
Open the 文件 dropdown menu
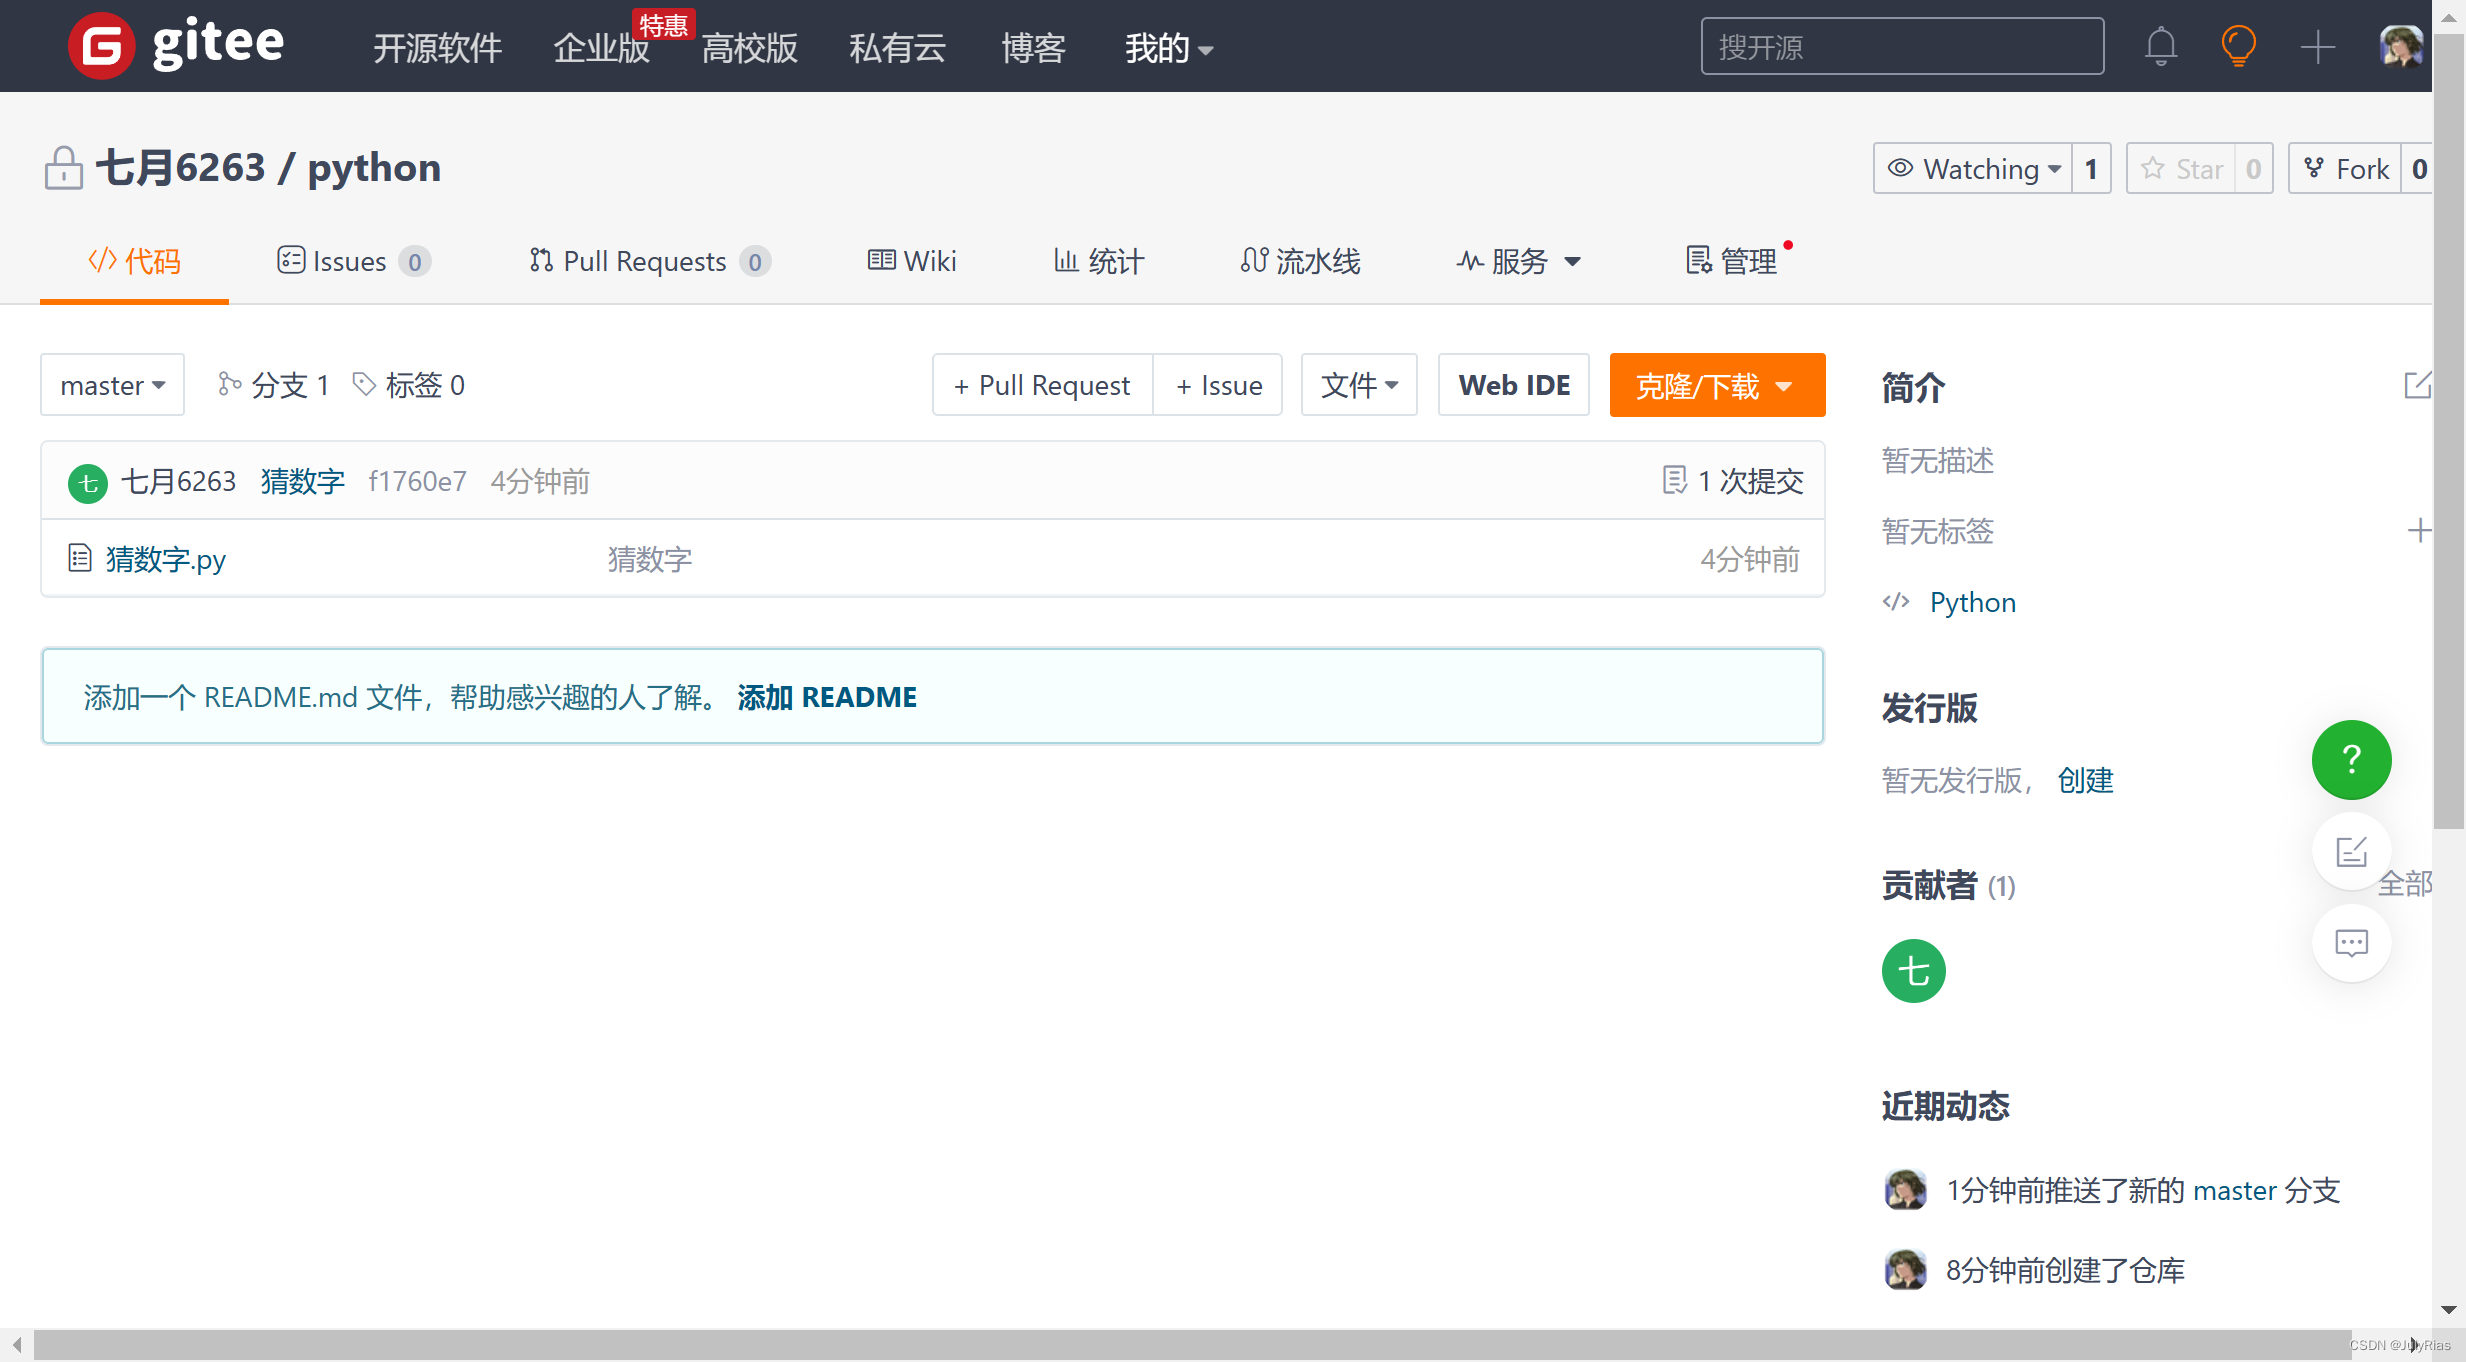click(1358, 385)
